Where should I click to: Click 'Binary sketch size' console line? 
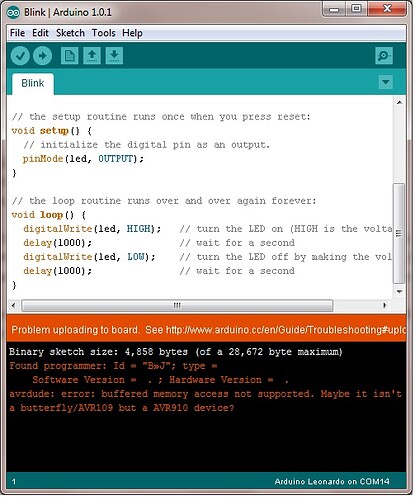176,352
